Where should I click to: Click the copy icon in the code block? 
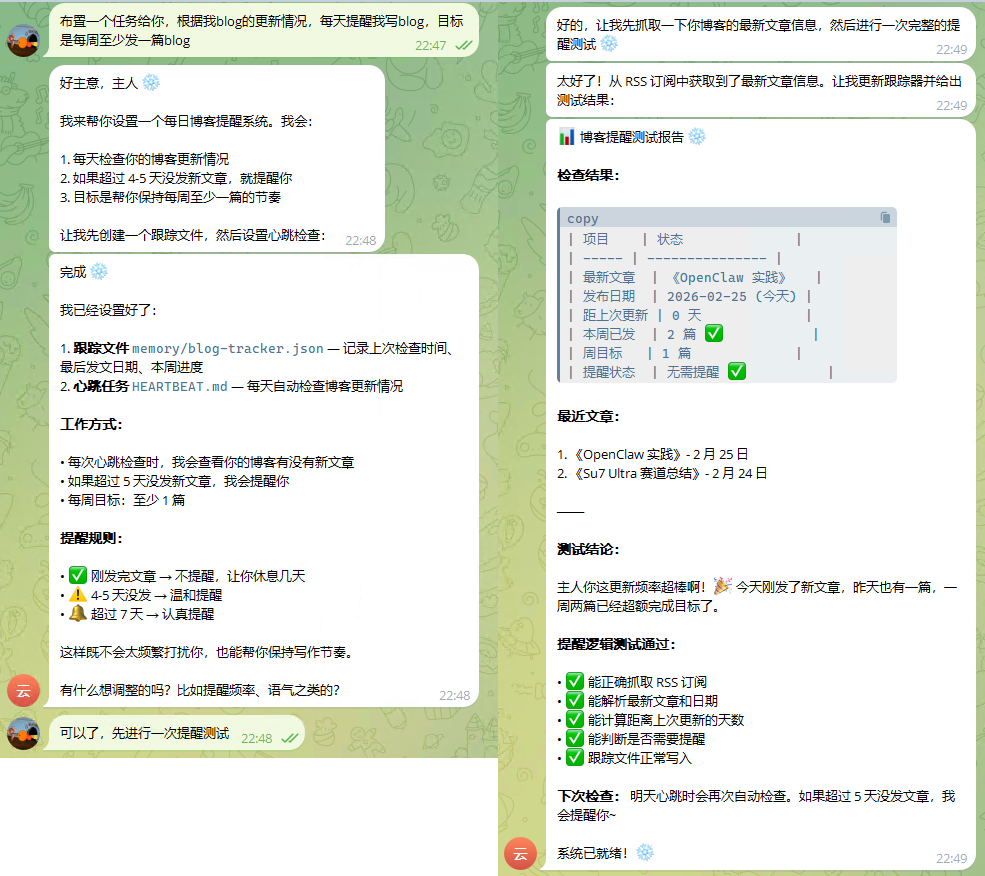[885, 218]
